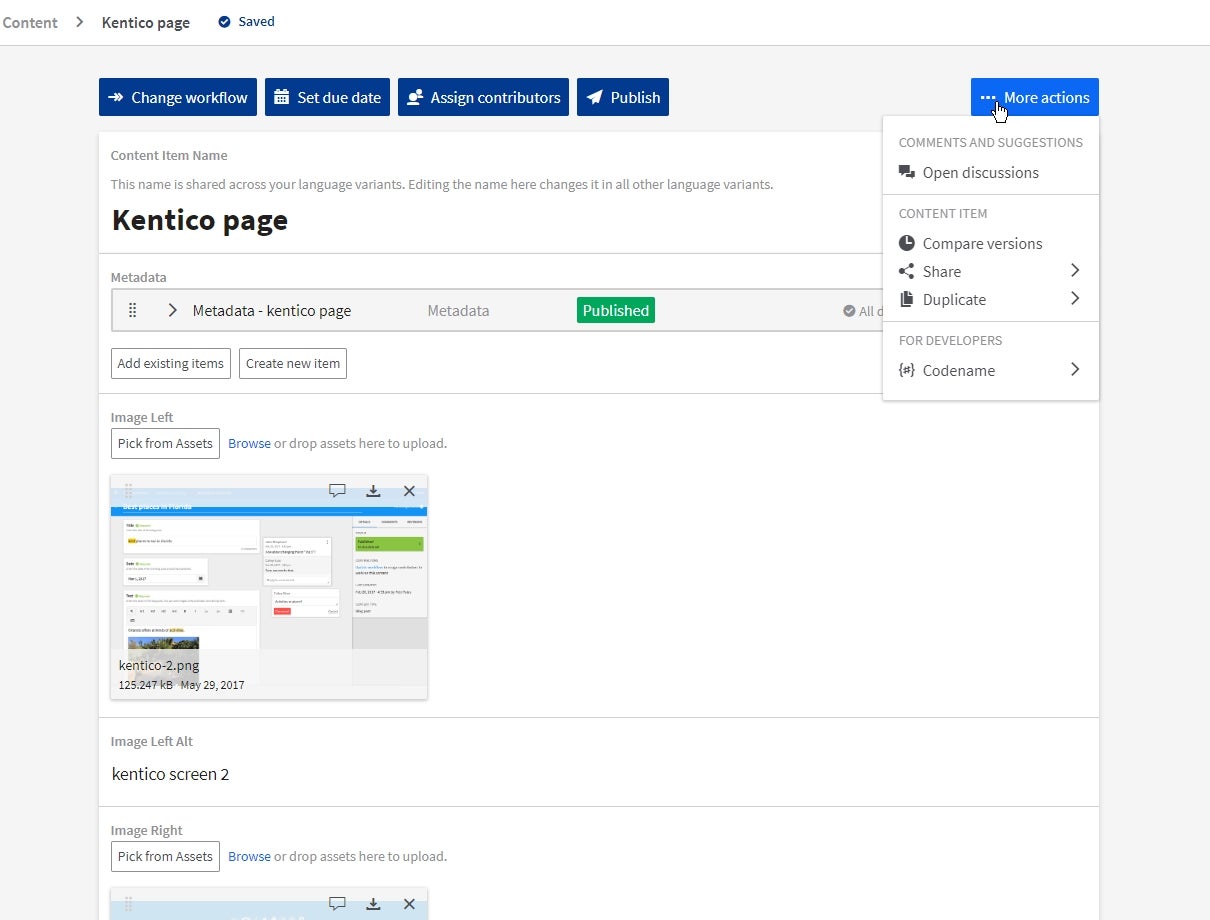Select Open discussions from the menu
This screenshot has height=920, width=1210.
[979, 172]
